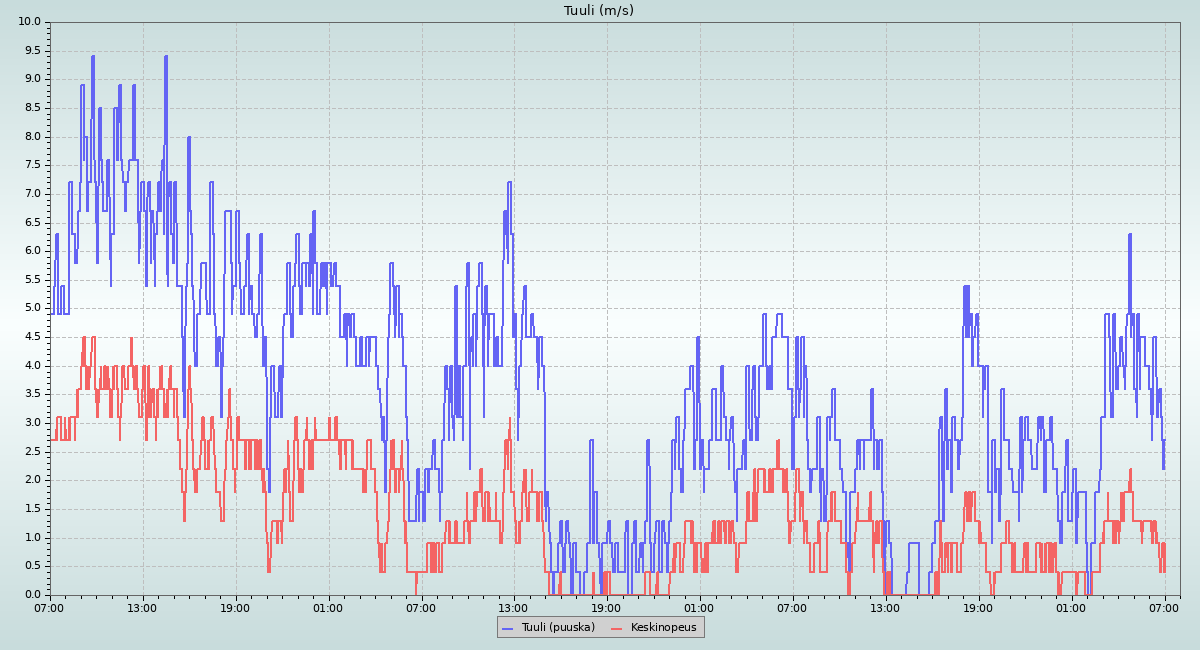Select the first 13:00 time label

[143, 607]
